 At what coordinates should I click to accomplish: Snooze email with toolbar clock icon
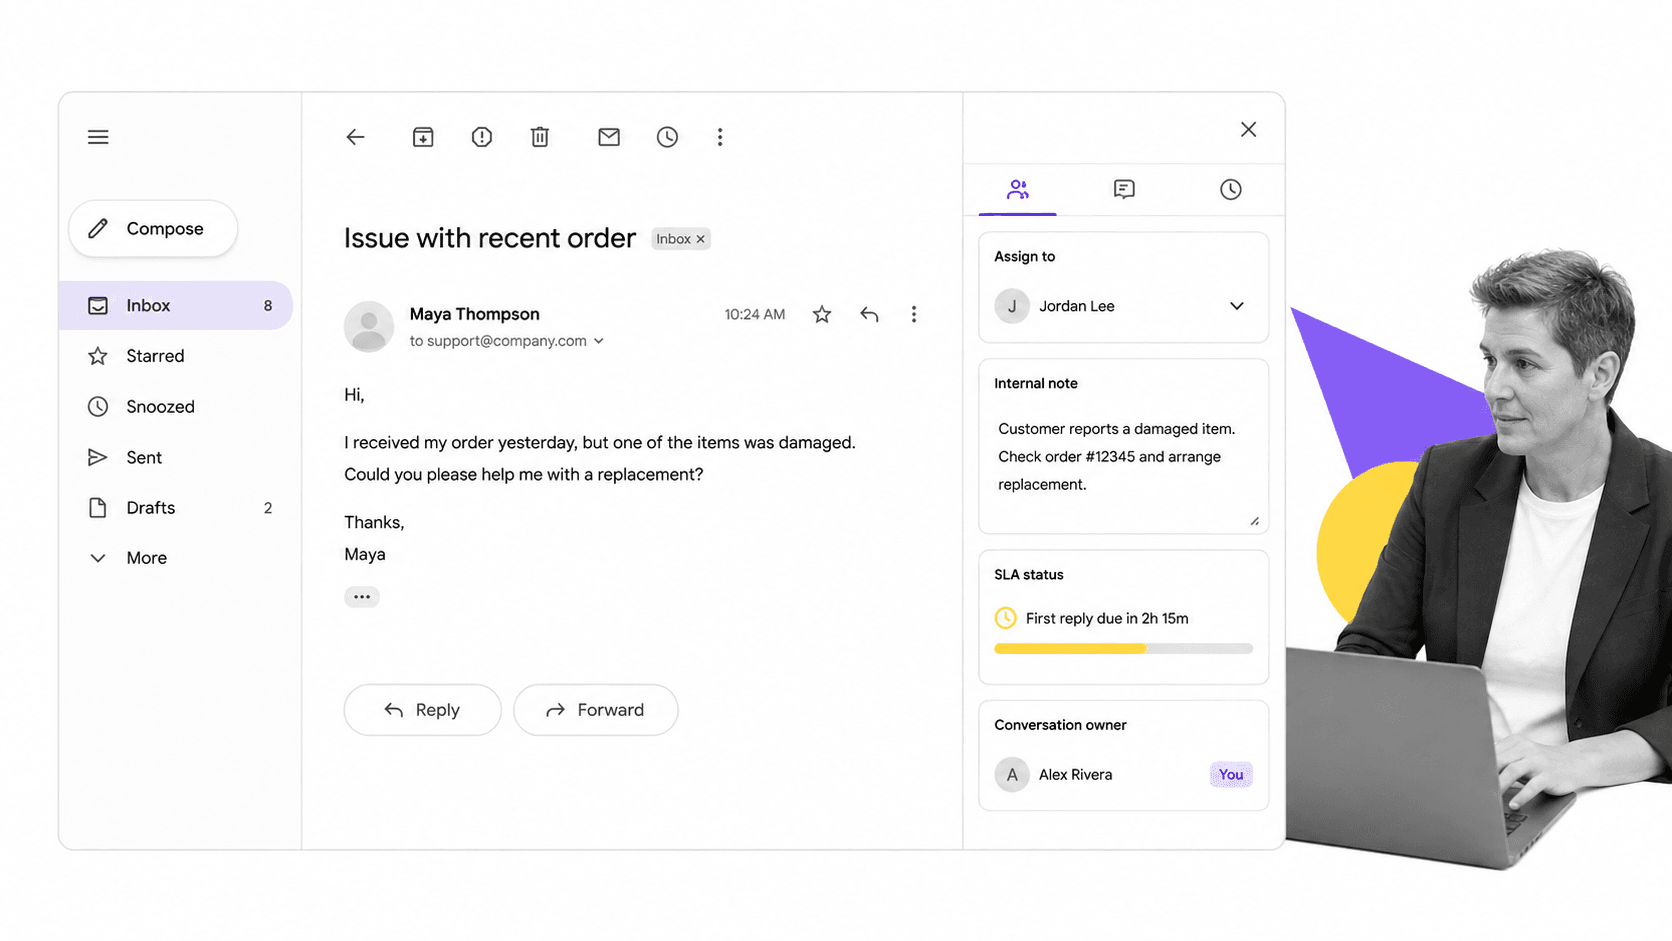667,137
